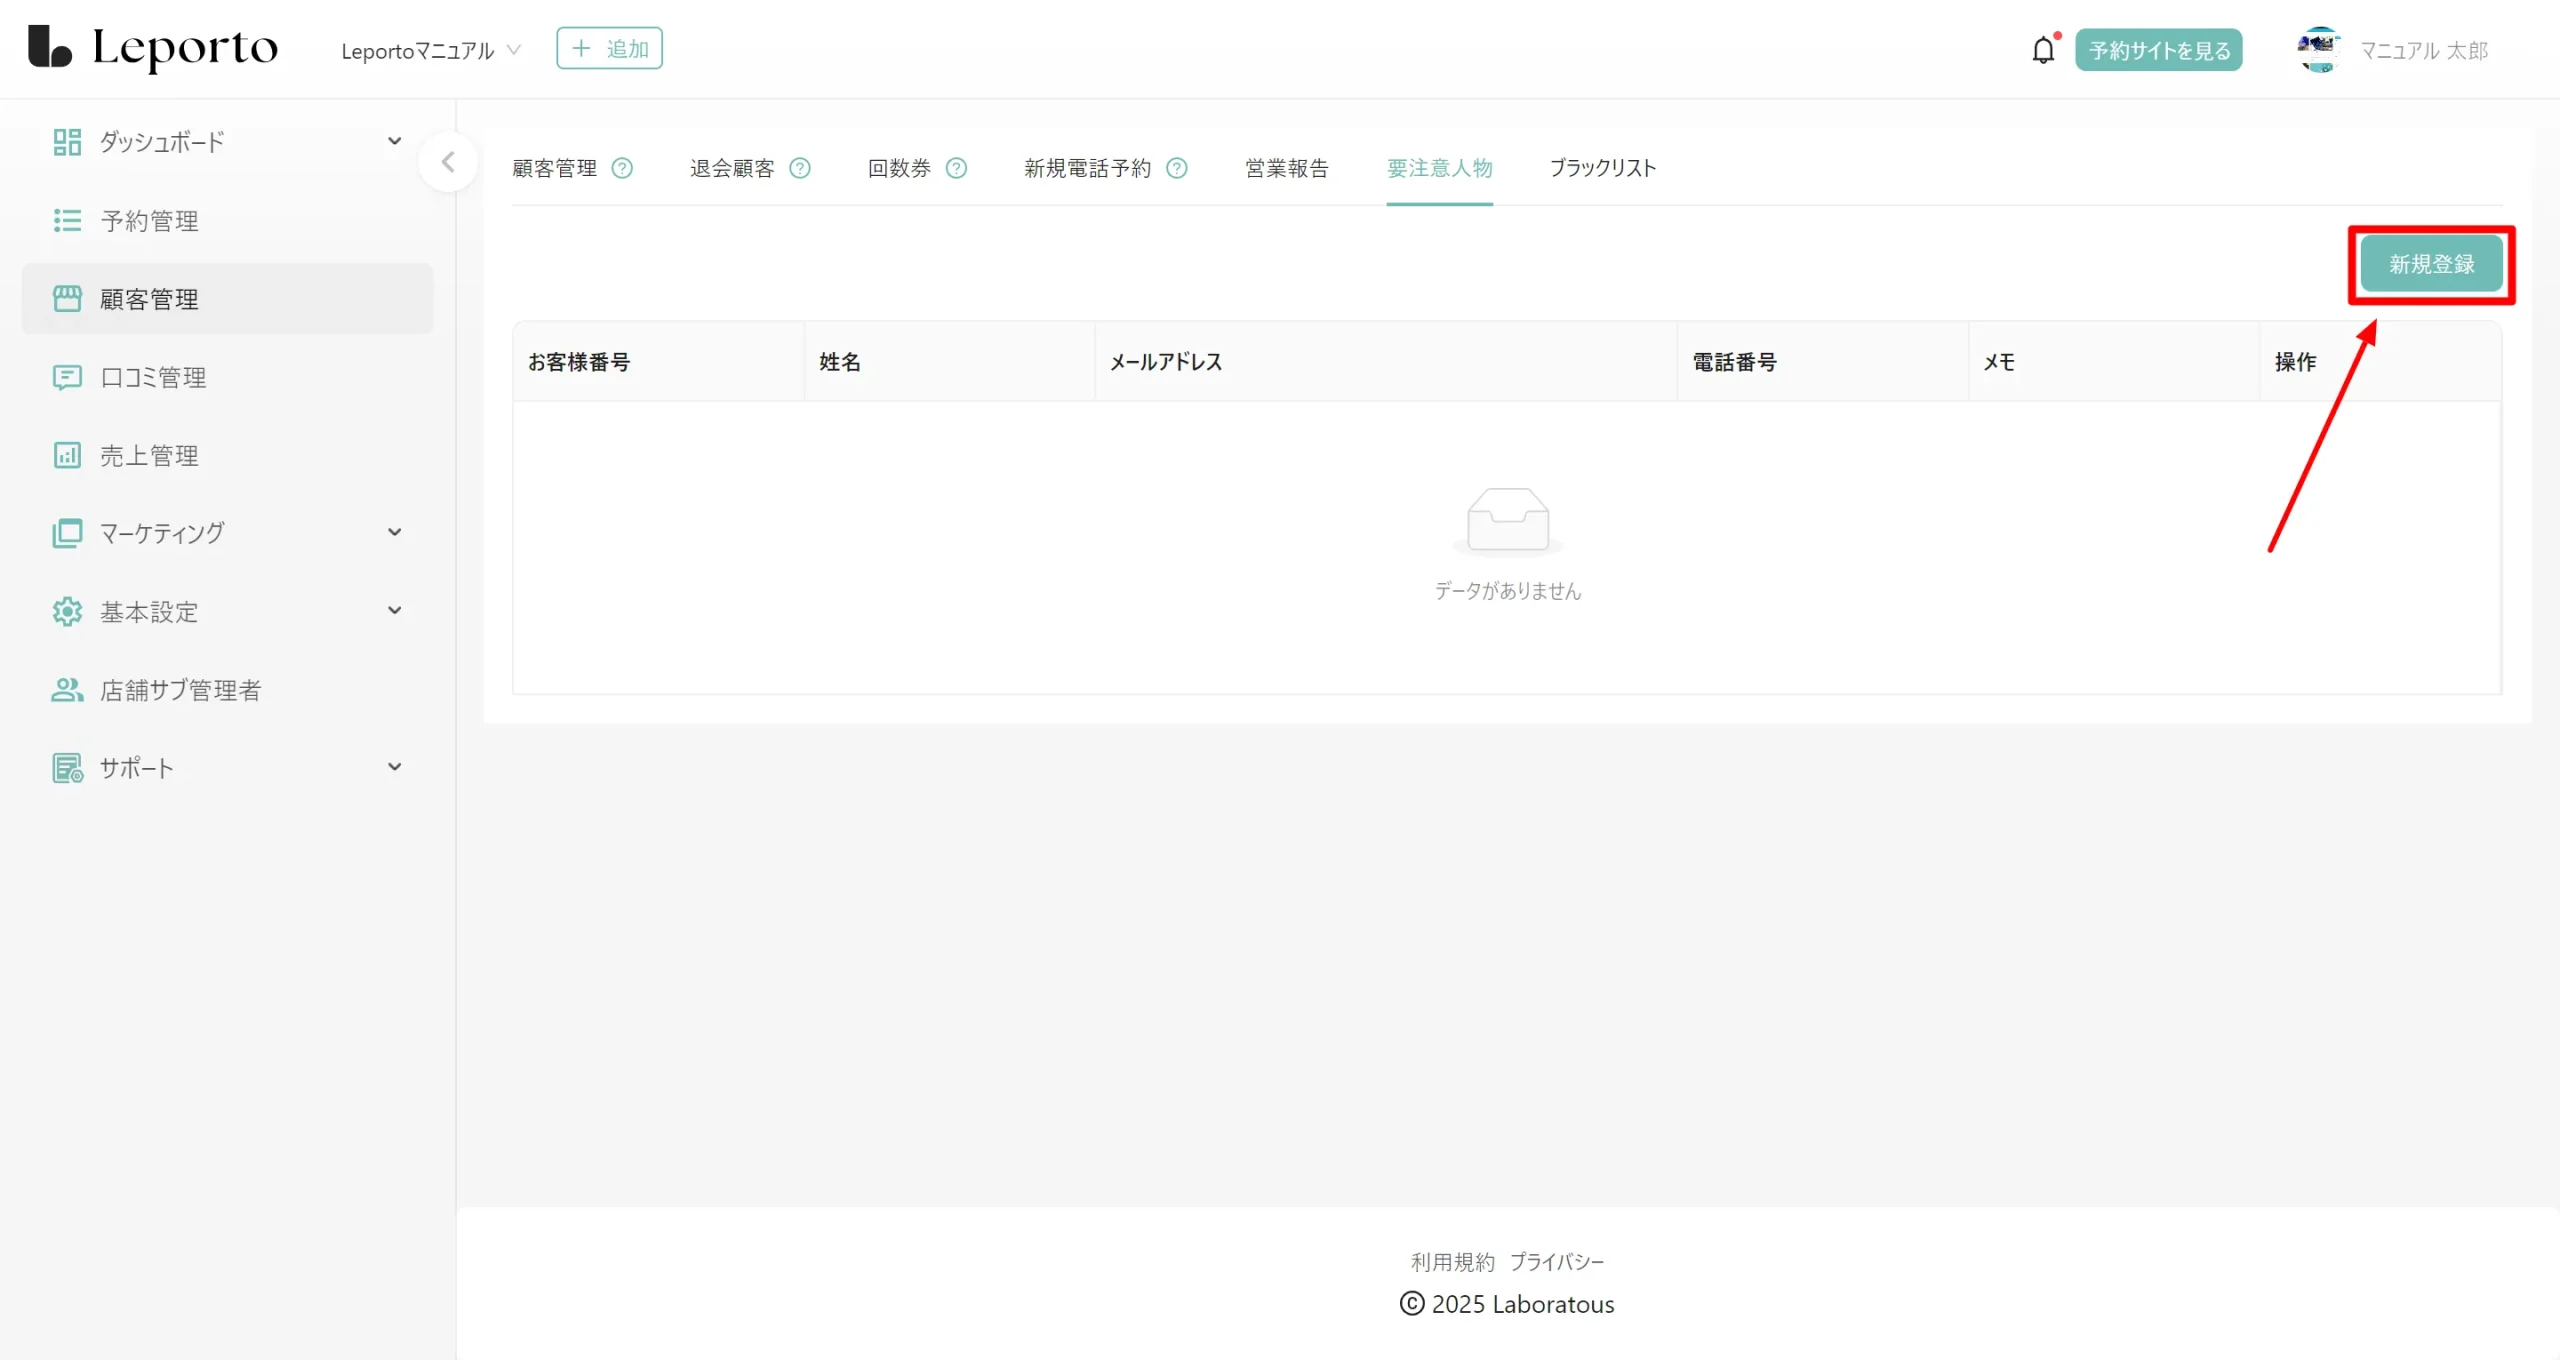This screenshot has width=2560, height=1360.
Task: Open the 利用規約 link
Action: 1452,1262
